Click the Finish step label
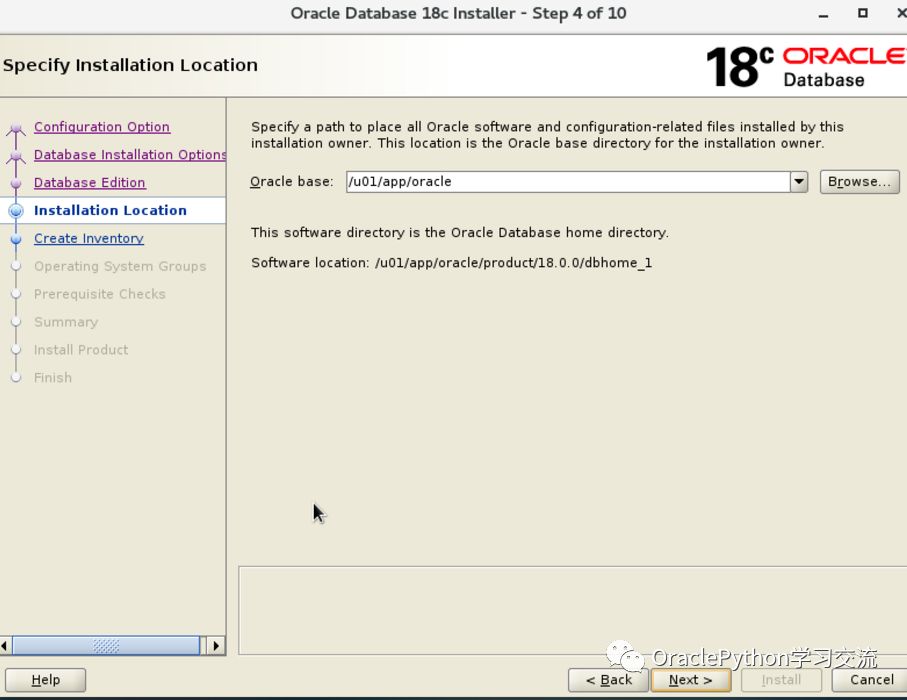The height and width of the screenshot is (700, 907). coord(53,377)
